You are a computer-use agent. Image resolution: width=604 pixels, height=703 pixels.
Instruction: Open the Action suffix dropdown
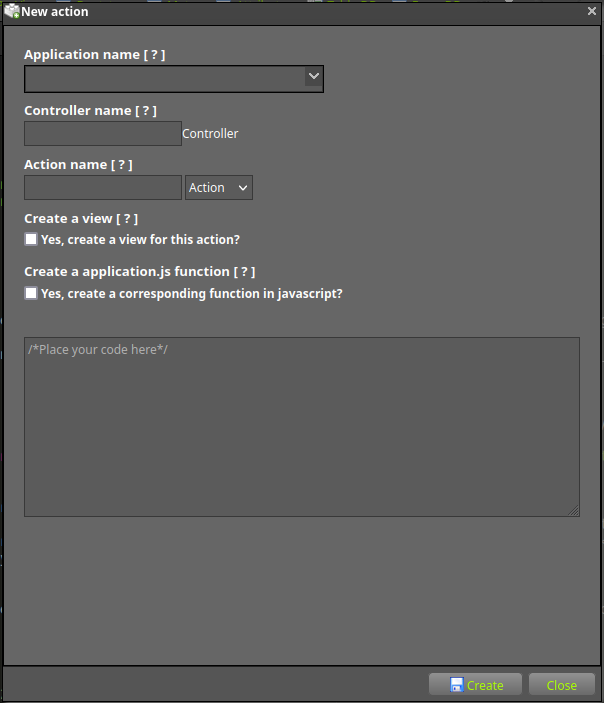point(219,187)
